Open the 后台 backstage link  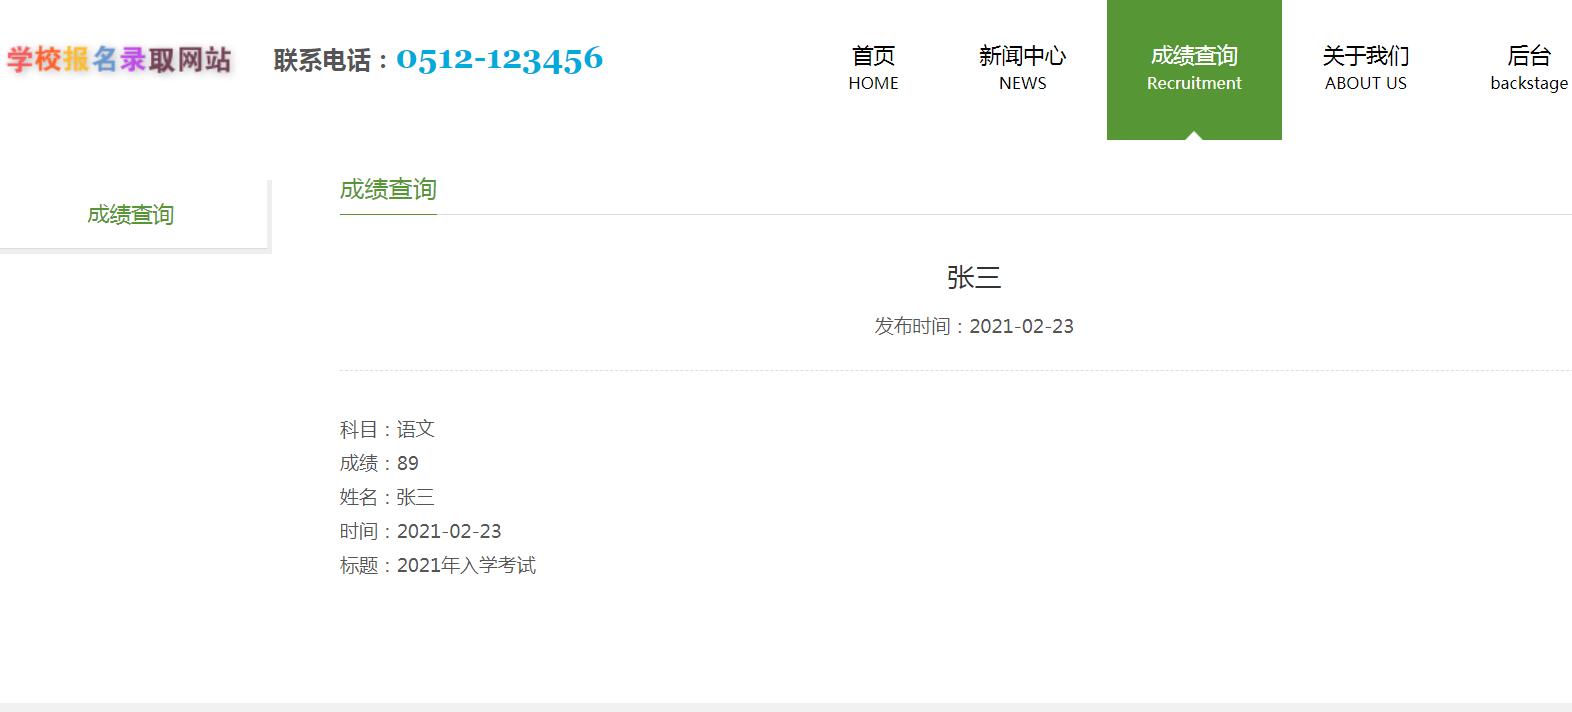(x=1528, y=69)
